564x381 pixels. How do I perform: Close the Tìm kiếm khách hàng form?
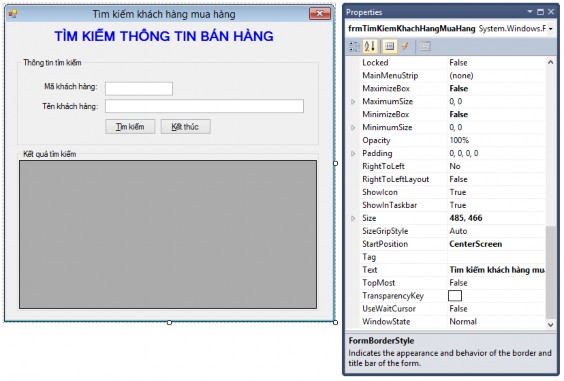click(320, 14)
